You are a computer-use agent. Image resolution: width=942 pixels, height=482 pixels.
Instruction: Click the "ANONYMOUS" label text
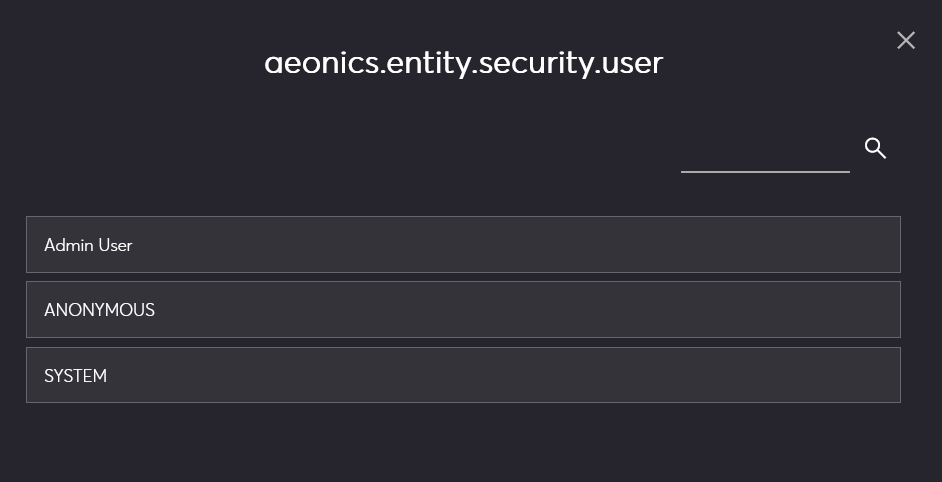tap(99, 310)
